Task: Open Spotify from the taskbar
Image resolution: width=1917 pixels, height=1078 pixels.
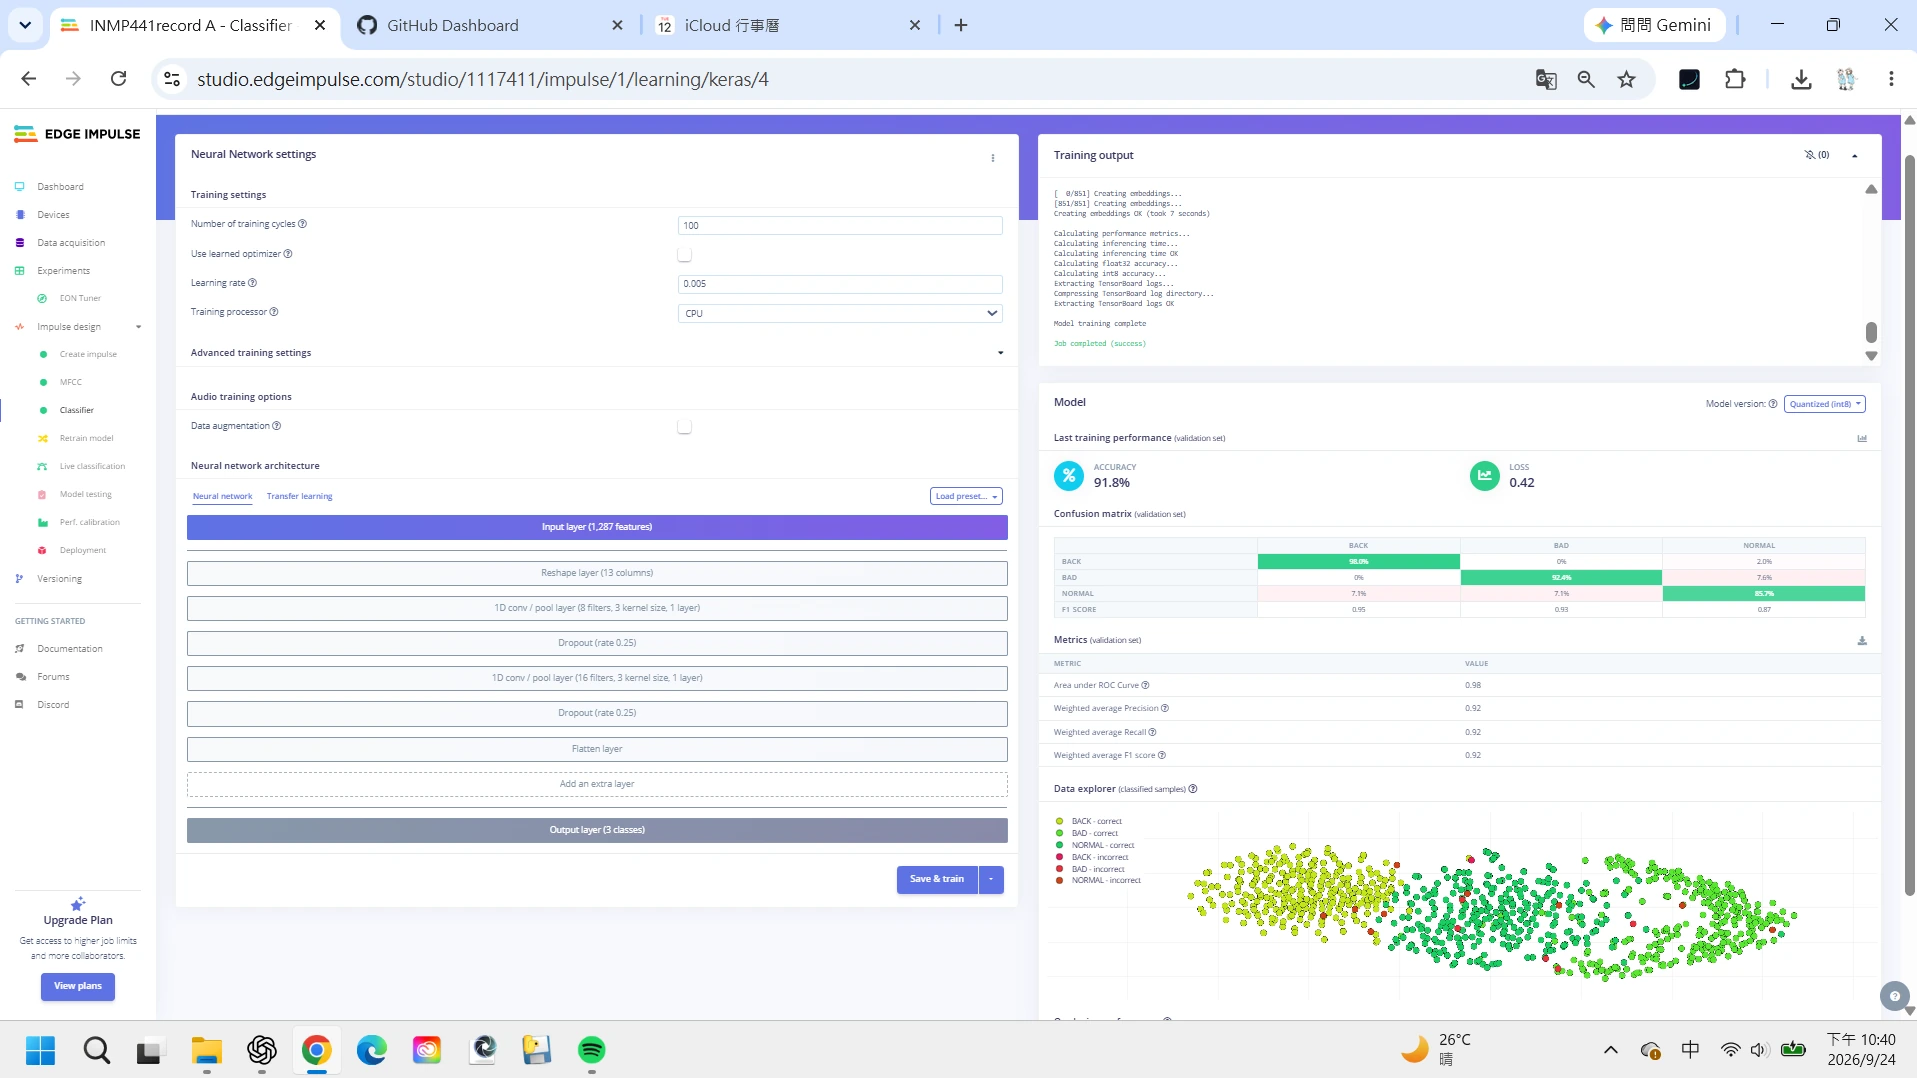Action: pos(592,1050)
